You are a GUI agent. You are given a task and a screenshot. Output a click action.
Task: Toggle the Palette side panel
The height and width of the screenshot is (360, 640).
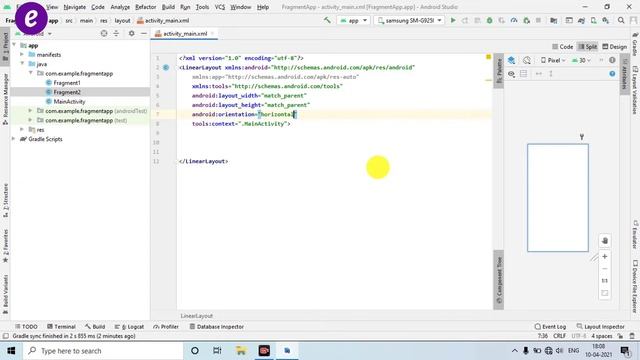498,71
